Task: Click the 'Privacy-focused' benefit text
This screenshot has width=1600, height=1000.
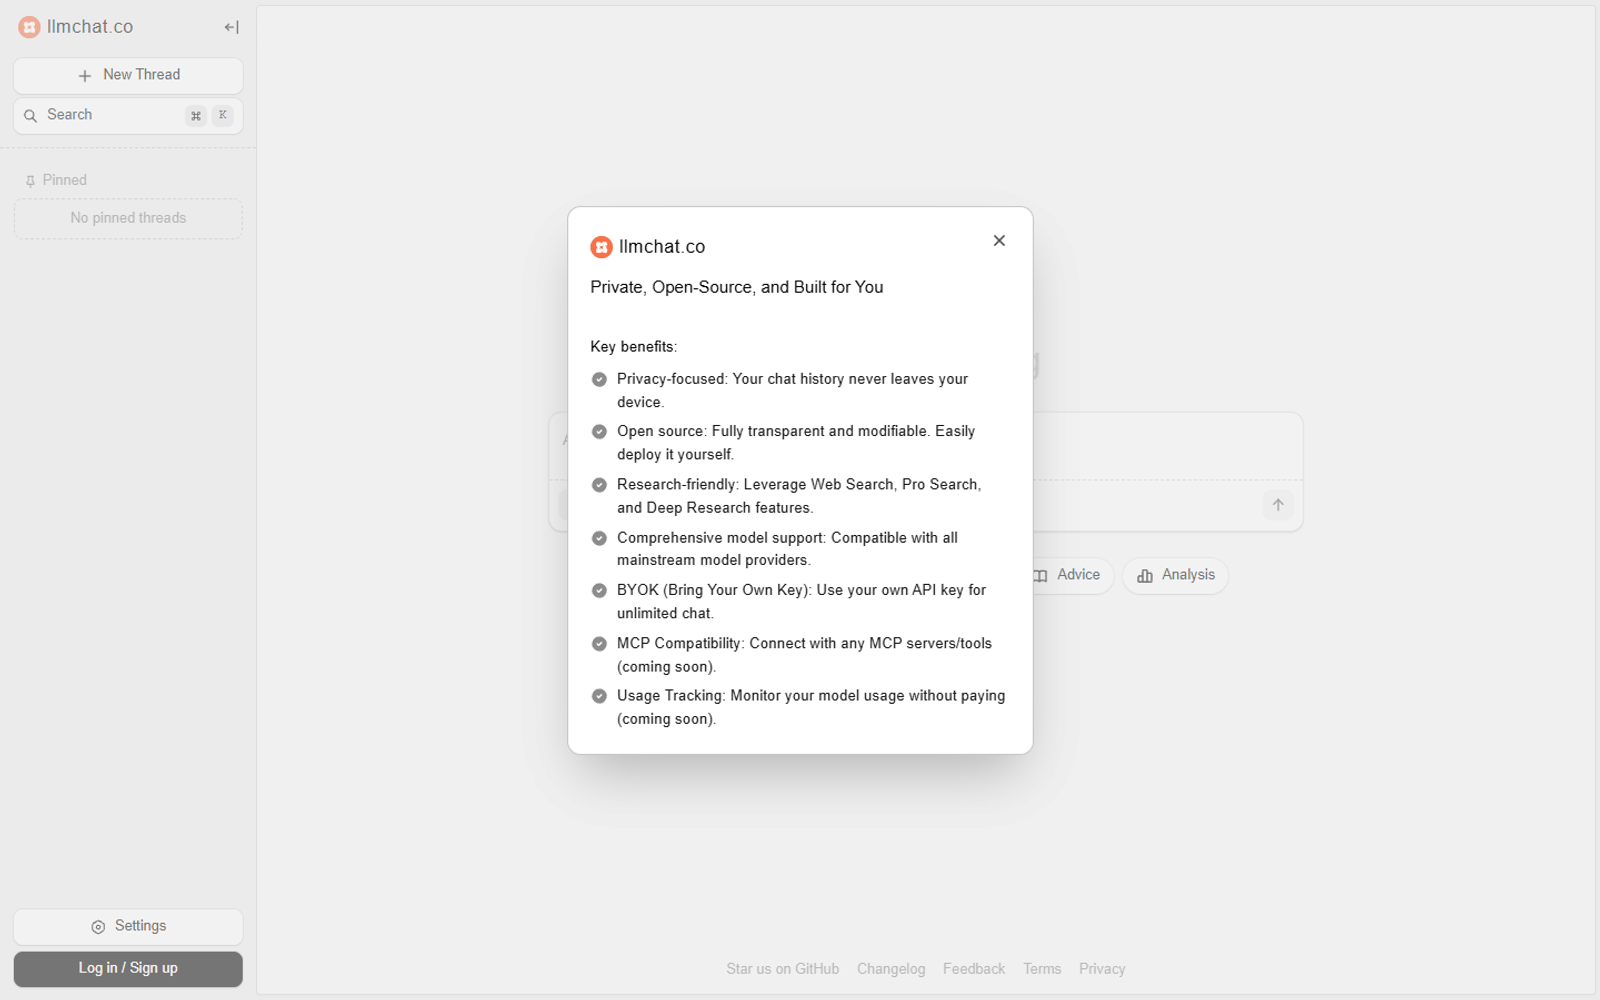Action: coord(793,391)
